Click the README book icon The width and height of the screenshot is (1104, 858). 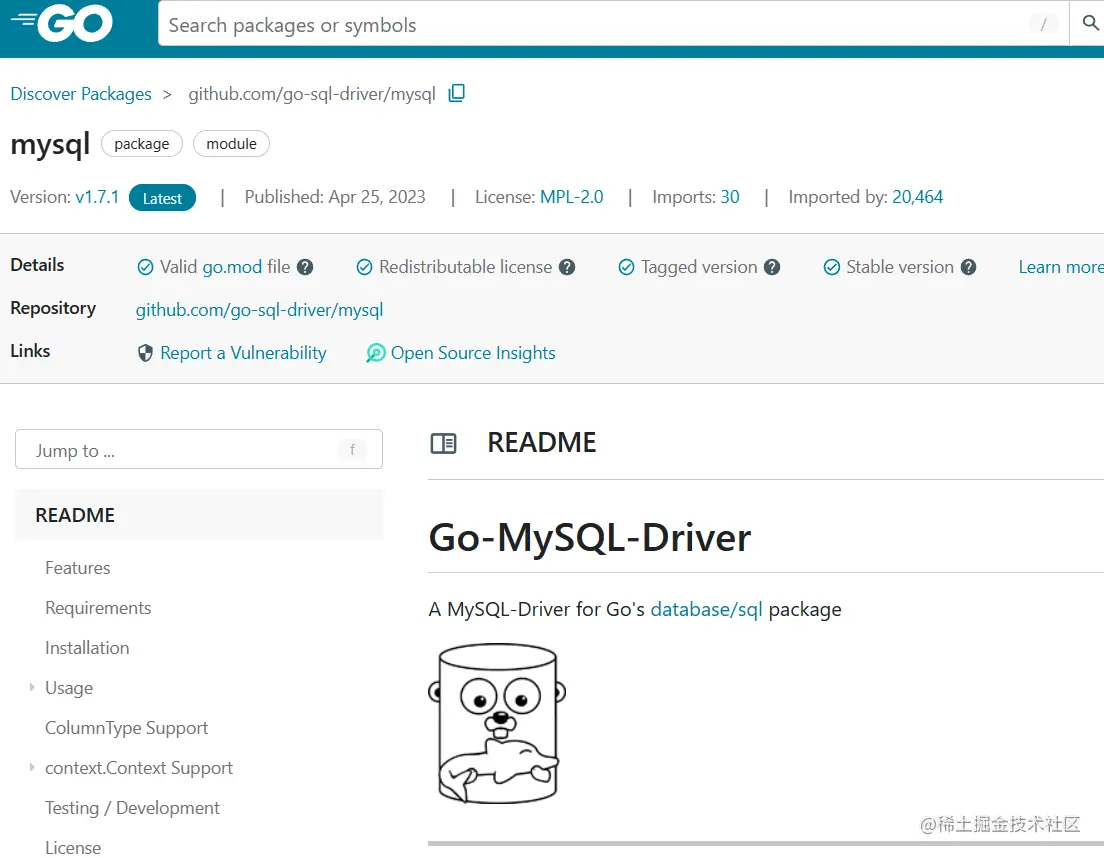[x=444, y=443]
